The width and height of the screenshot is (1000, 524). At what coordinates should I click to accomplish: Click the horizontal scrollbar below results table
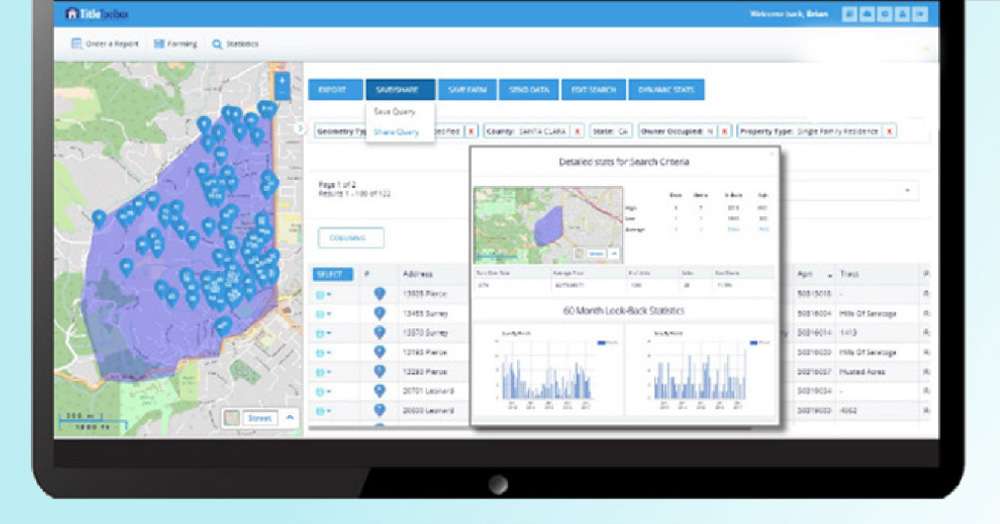529,428
